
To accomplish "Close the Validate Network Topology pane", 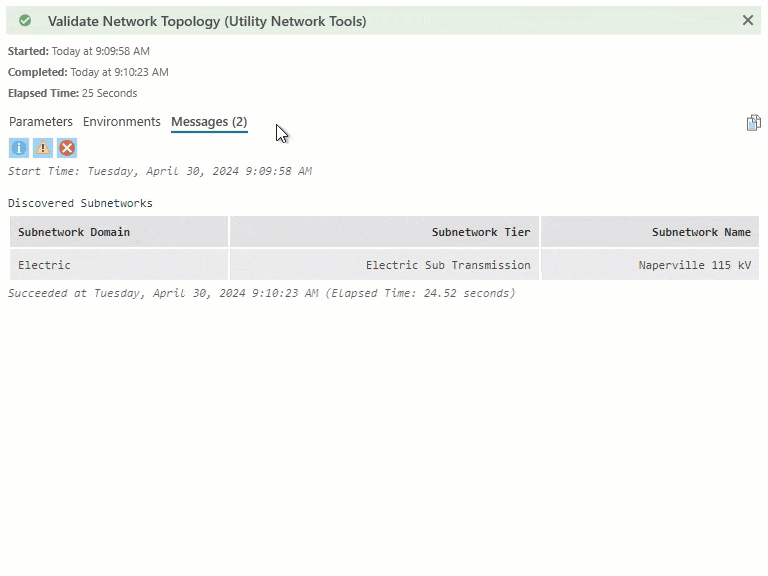I will pyautogui.click(x=748, y=21).
